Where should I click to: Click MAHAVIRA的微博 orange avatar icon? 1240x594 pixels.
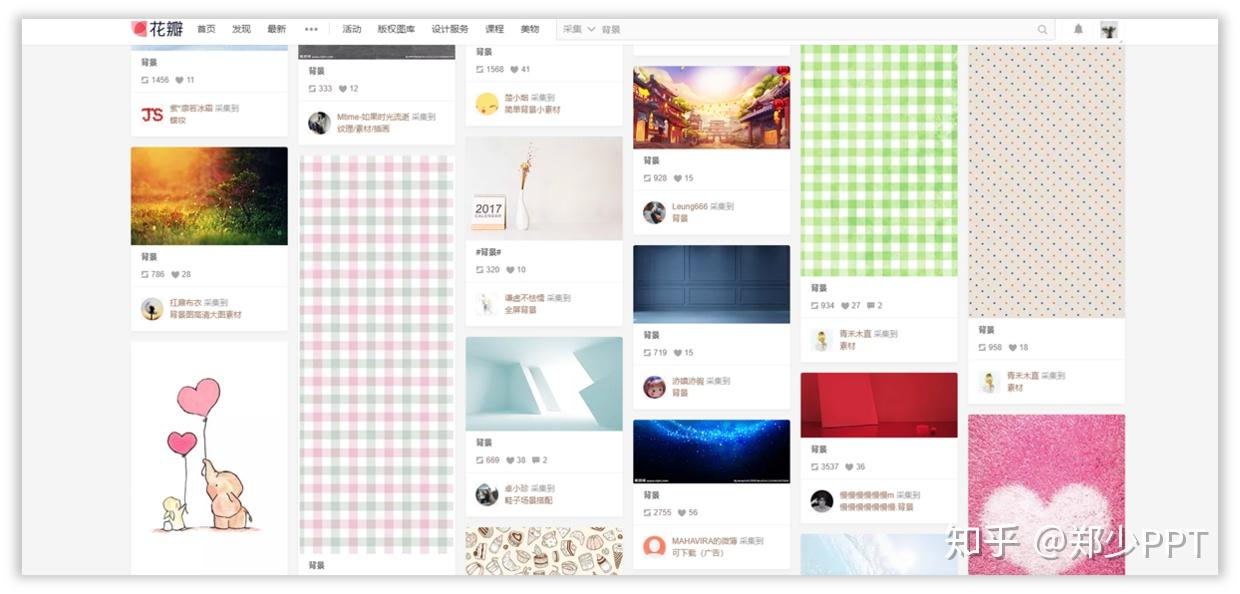pyautogui.click(x=654, y=546)
